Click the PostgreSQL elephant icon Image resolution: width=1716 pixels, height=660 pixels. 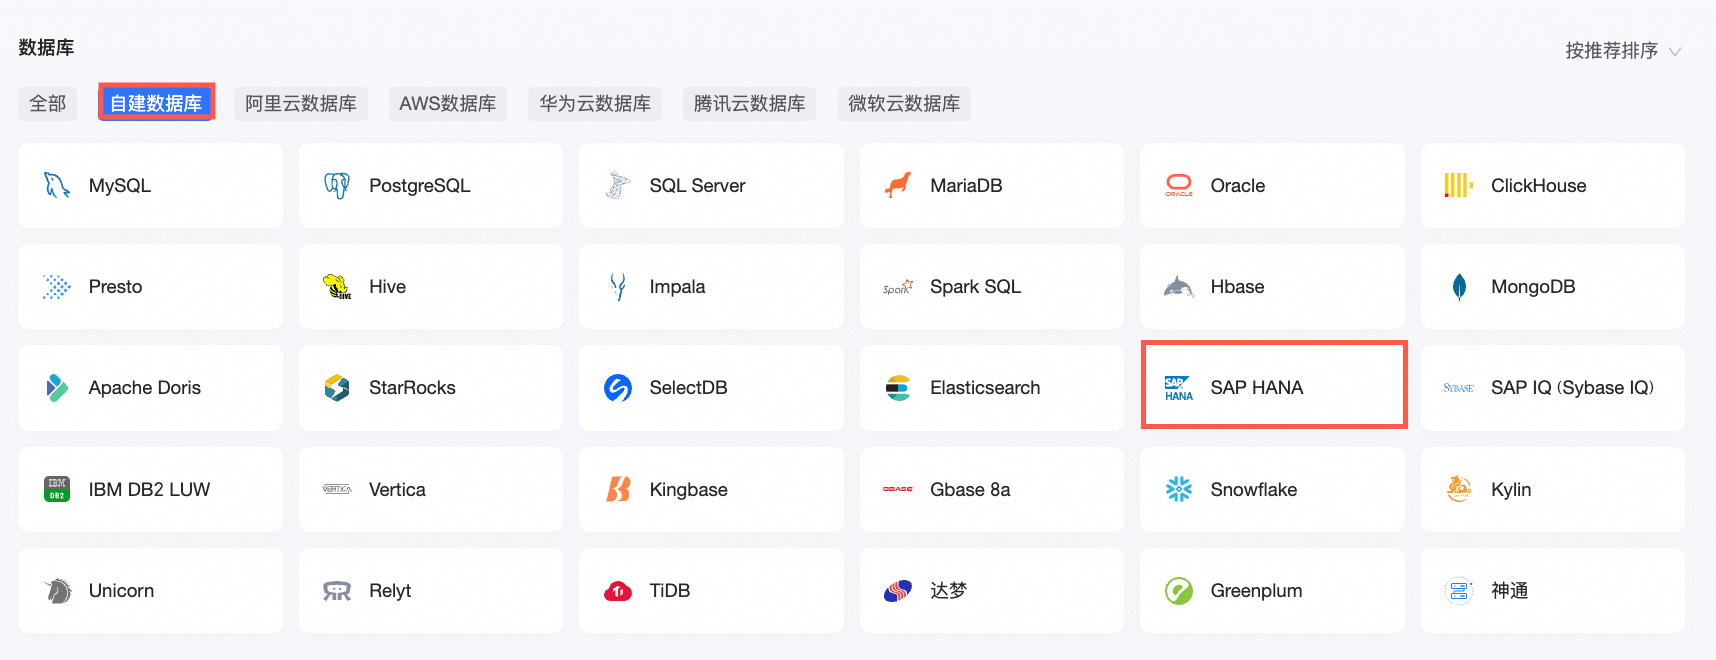pyautogui.click(x=337, y=185)
